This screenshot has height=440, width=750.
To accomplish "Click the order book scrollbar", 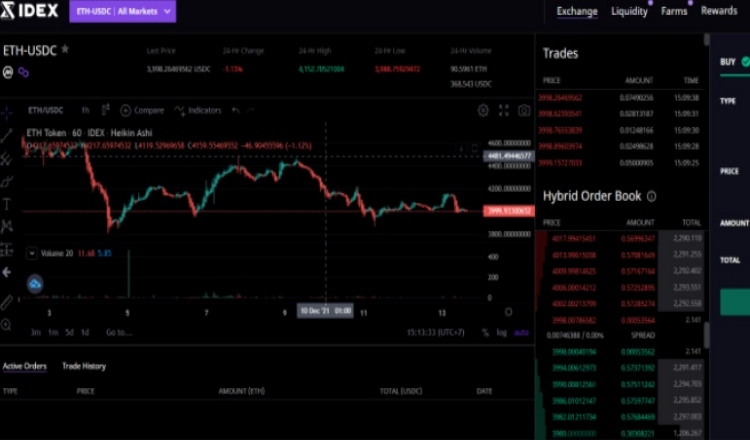I will (x=706, y=335).
